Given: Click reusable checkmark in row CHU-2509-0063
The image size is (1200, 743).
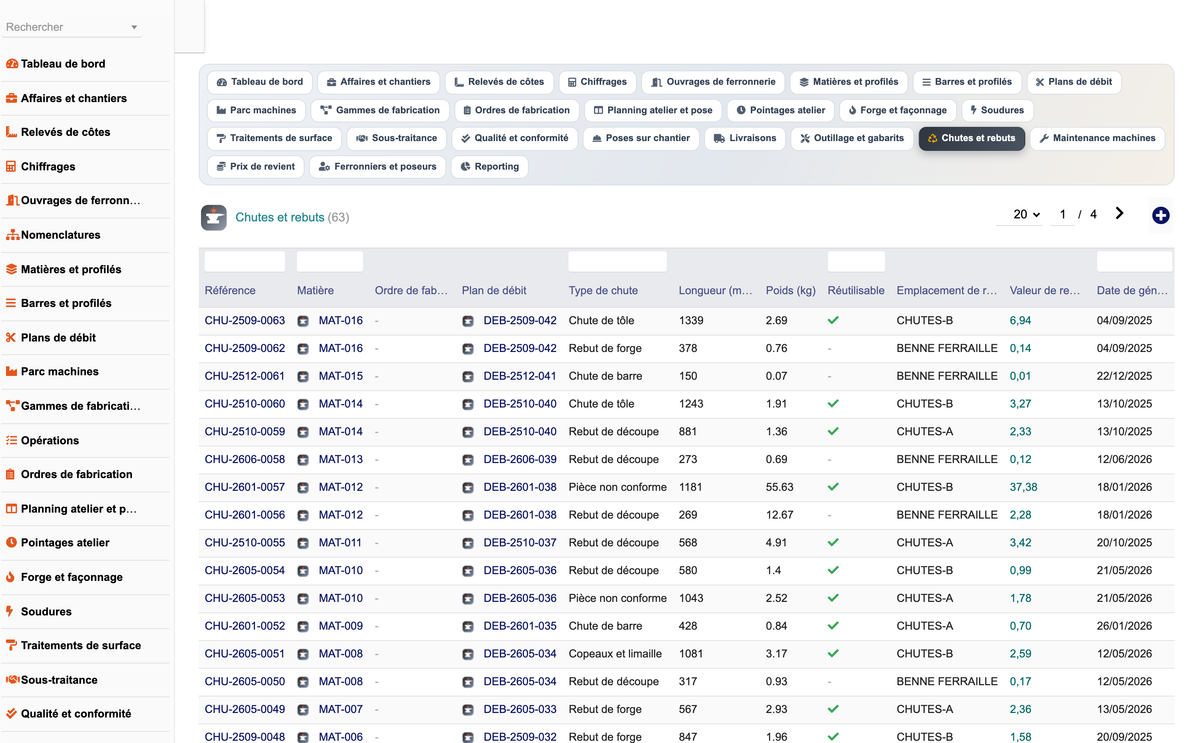Looking at the screenshot, I should tap(833, 321).
